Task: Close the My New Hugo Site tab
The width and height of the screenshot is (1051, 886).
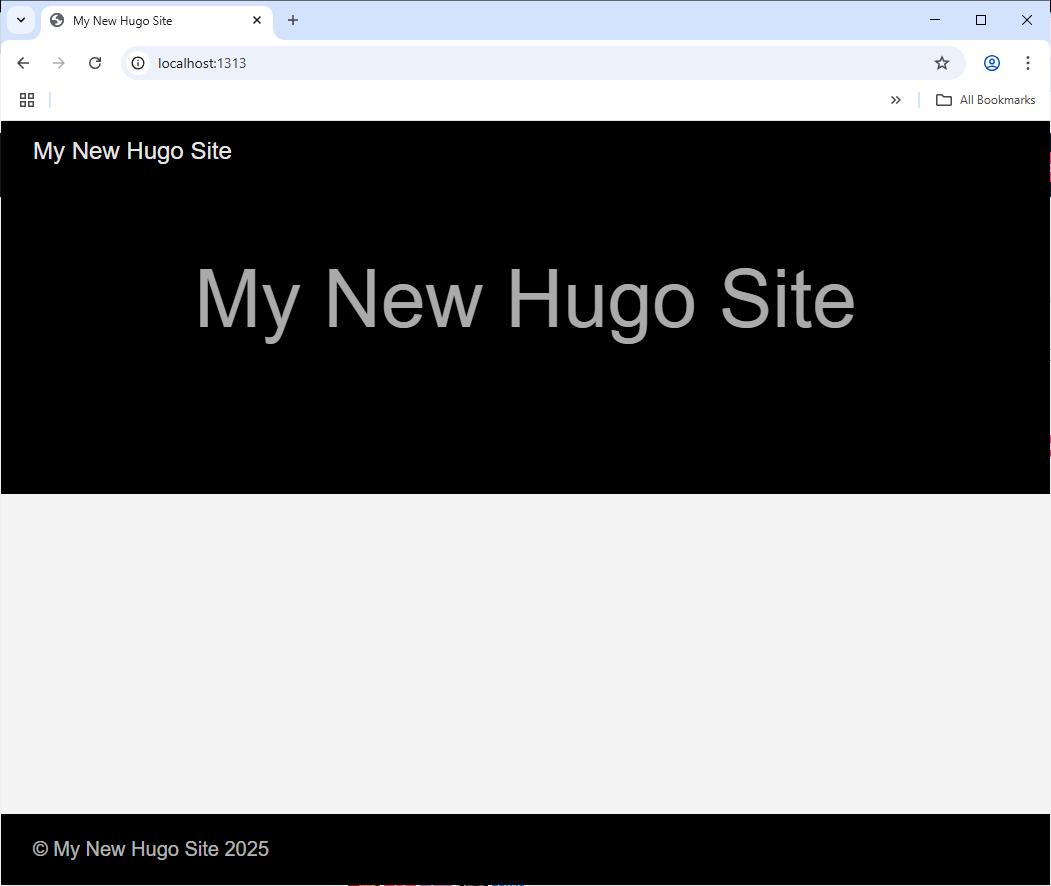Action: pos(257,20)
